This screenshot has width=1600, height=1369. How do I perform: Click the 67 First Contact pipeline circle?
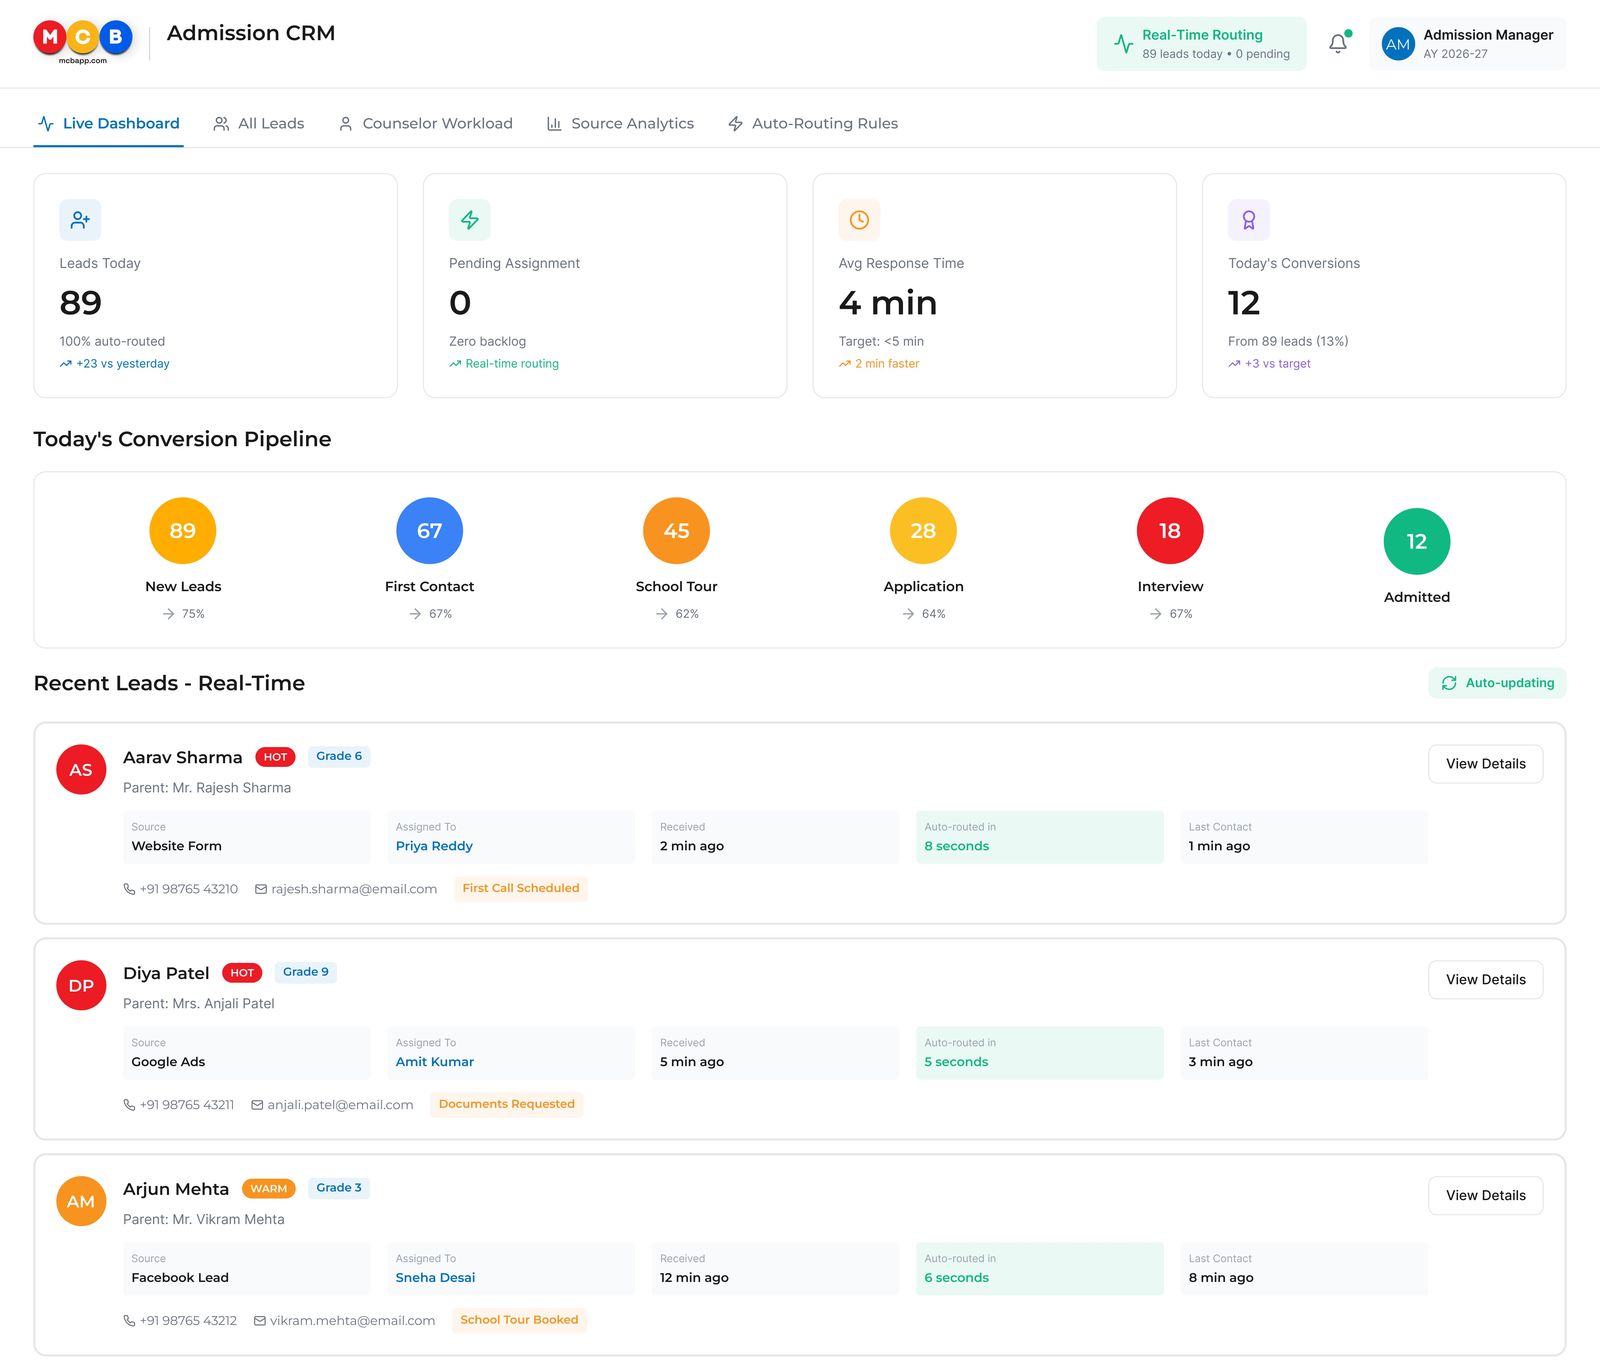pyautogui.click(x=430, y=531)
